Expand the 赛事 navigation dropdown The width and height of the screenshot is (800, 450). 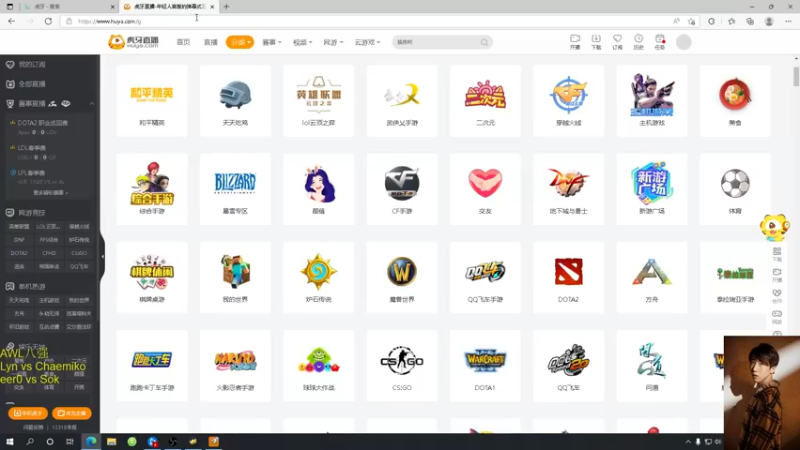tap(272, 42)
